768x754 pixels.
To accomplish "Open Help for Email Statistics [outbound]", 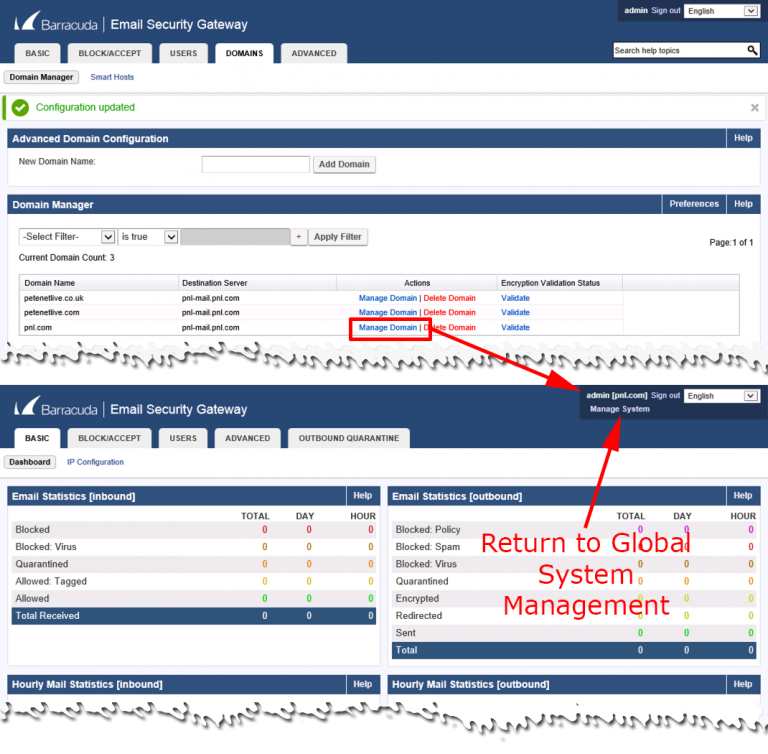I will pos(743,496).
